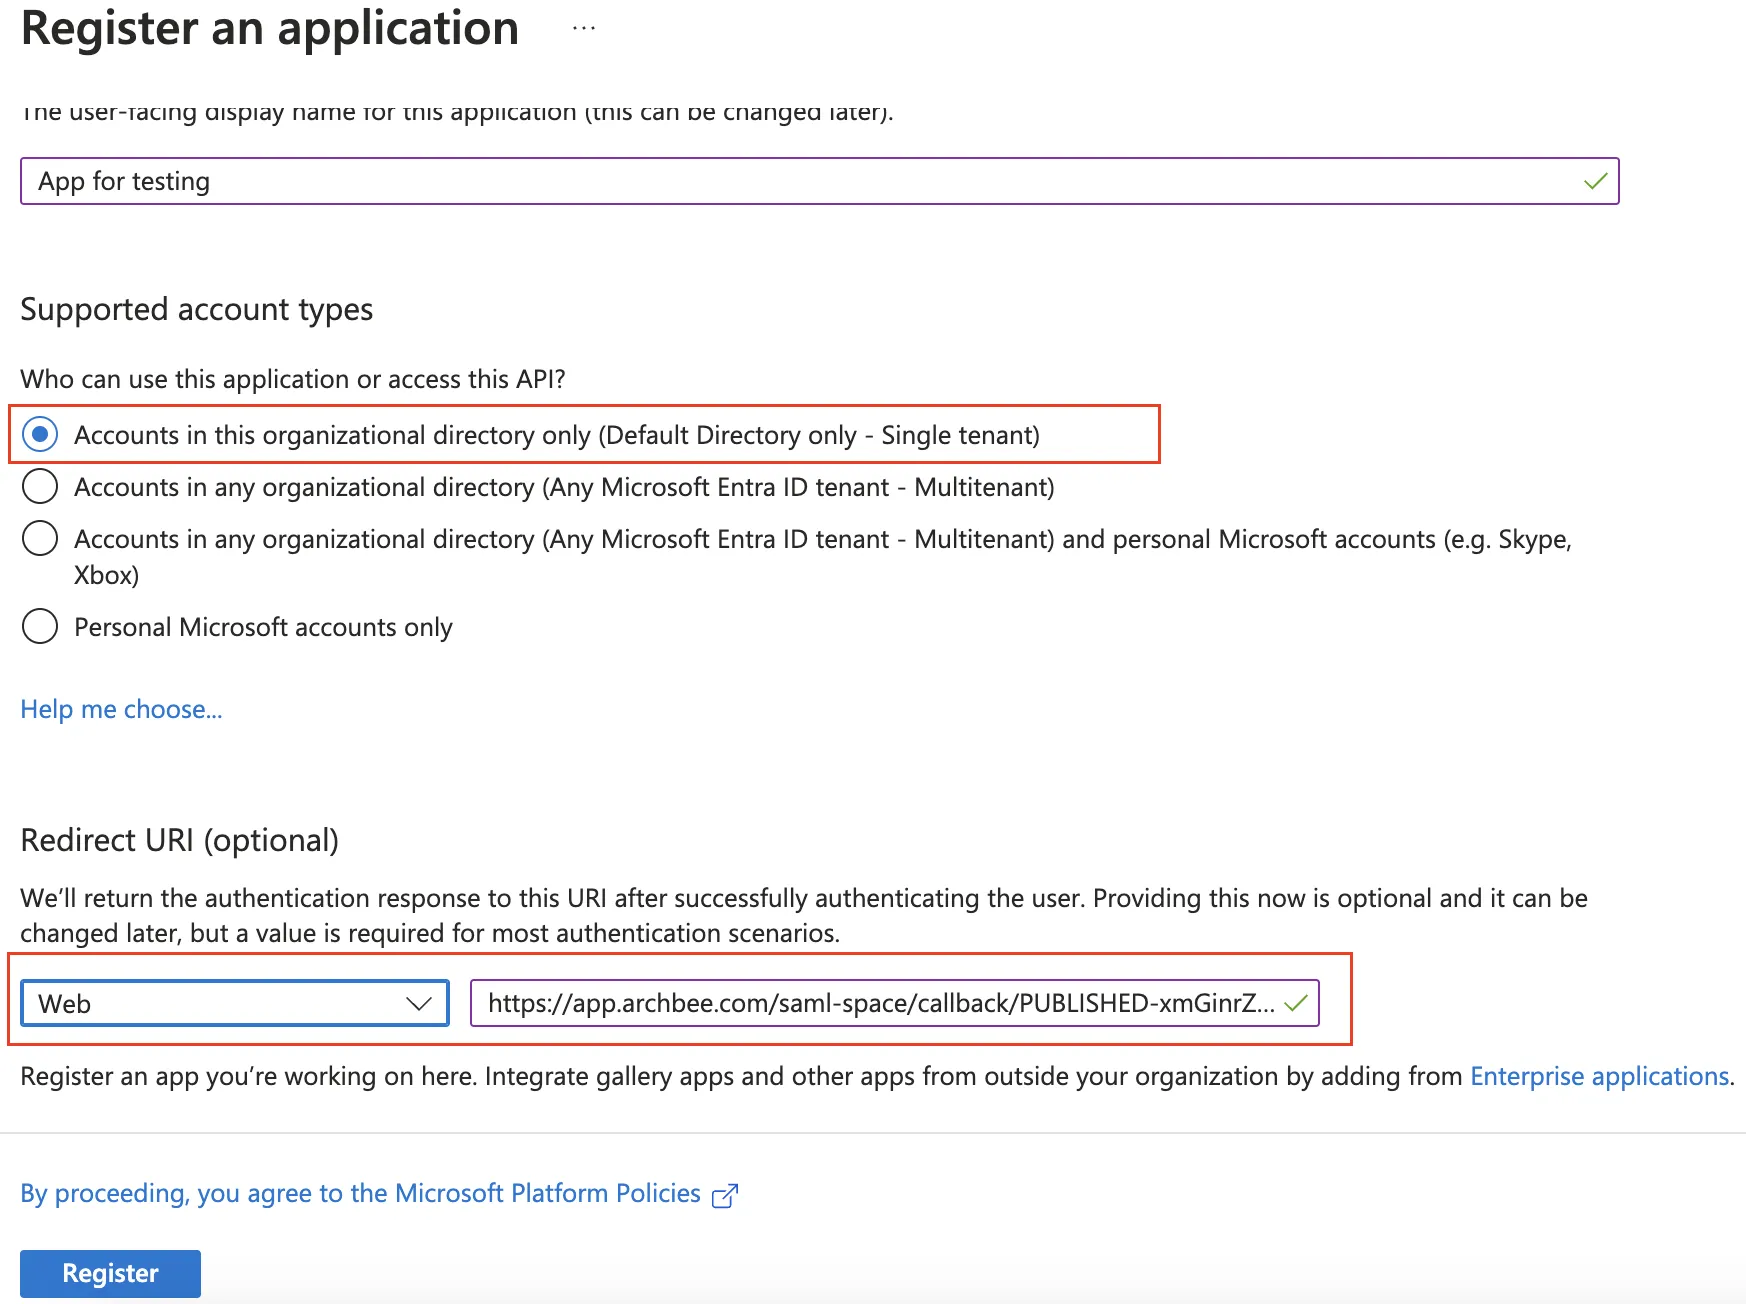Image resolution: width=1746 pixels, height=1304 pixels.
Task: Click the Register an application title
Action: [270, 28]
